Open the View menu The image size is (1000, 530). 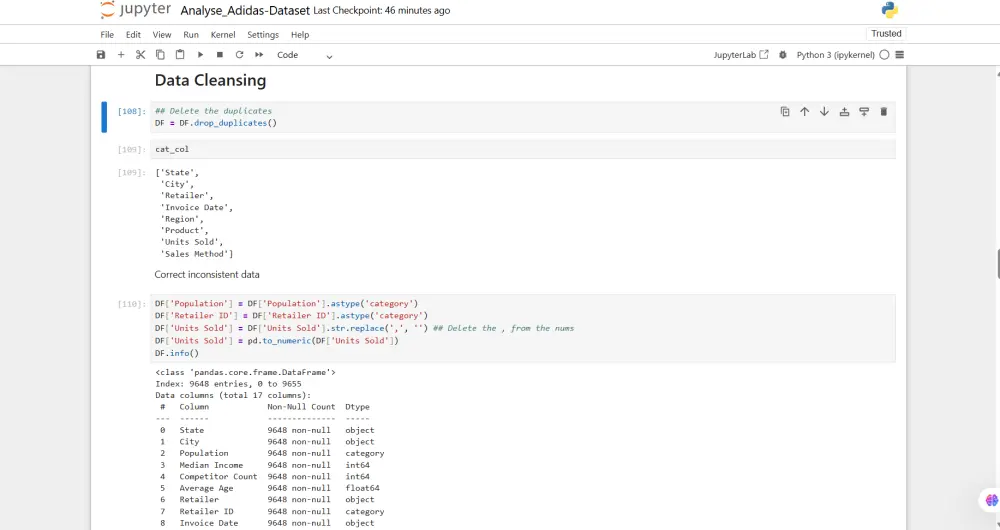pos(161,34)
